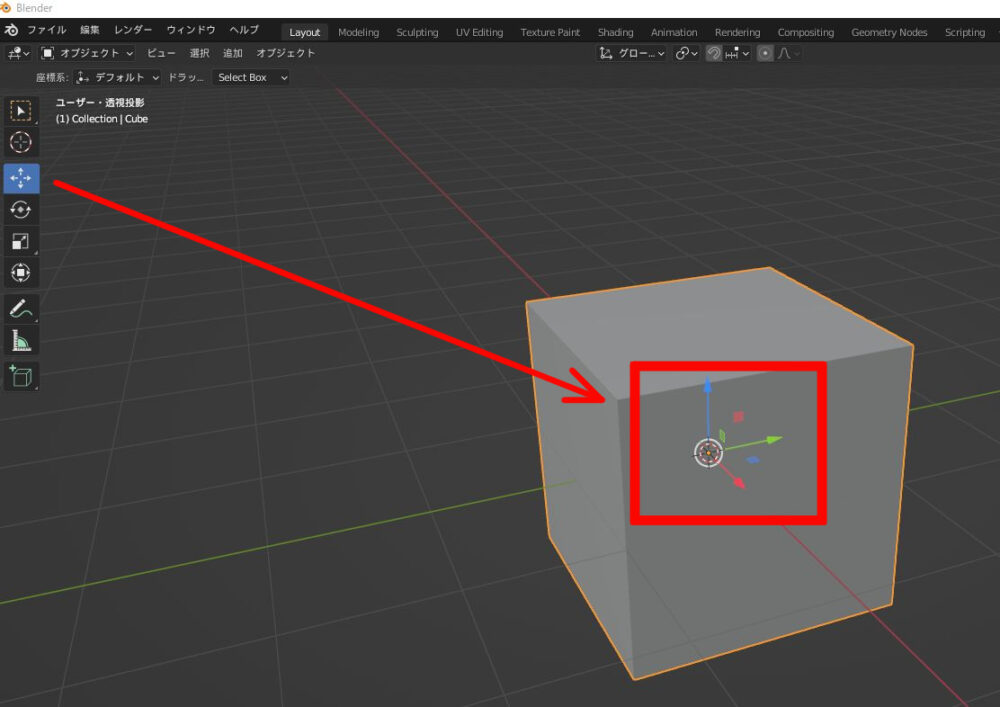This screenshot has height=707, width=1000.
Task: Select the Select Box tool in toolbar
Action: 21,111
